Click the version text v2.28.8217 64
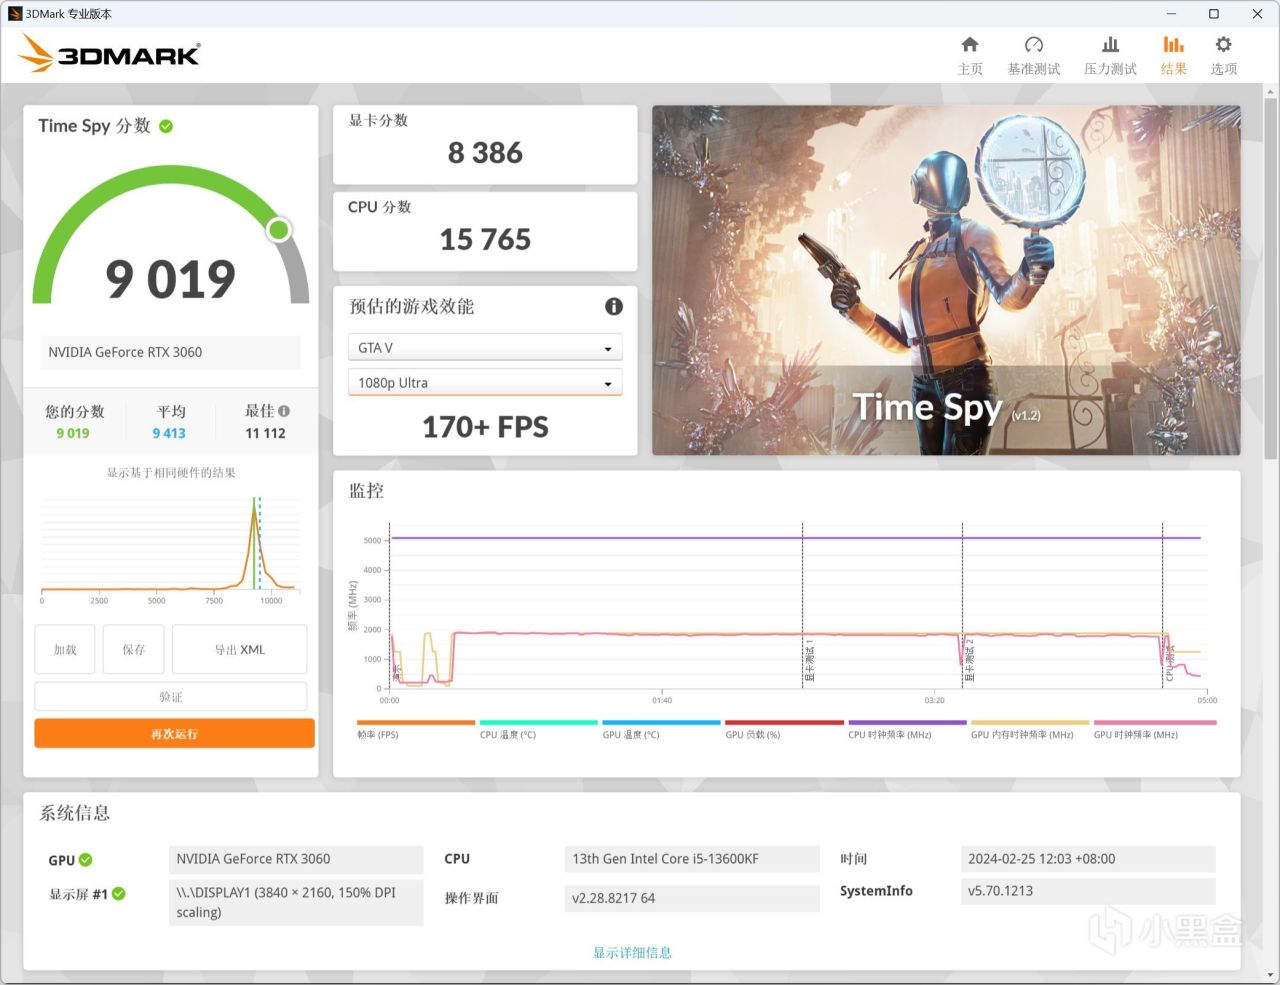 click(x=613, y=898)
